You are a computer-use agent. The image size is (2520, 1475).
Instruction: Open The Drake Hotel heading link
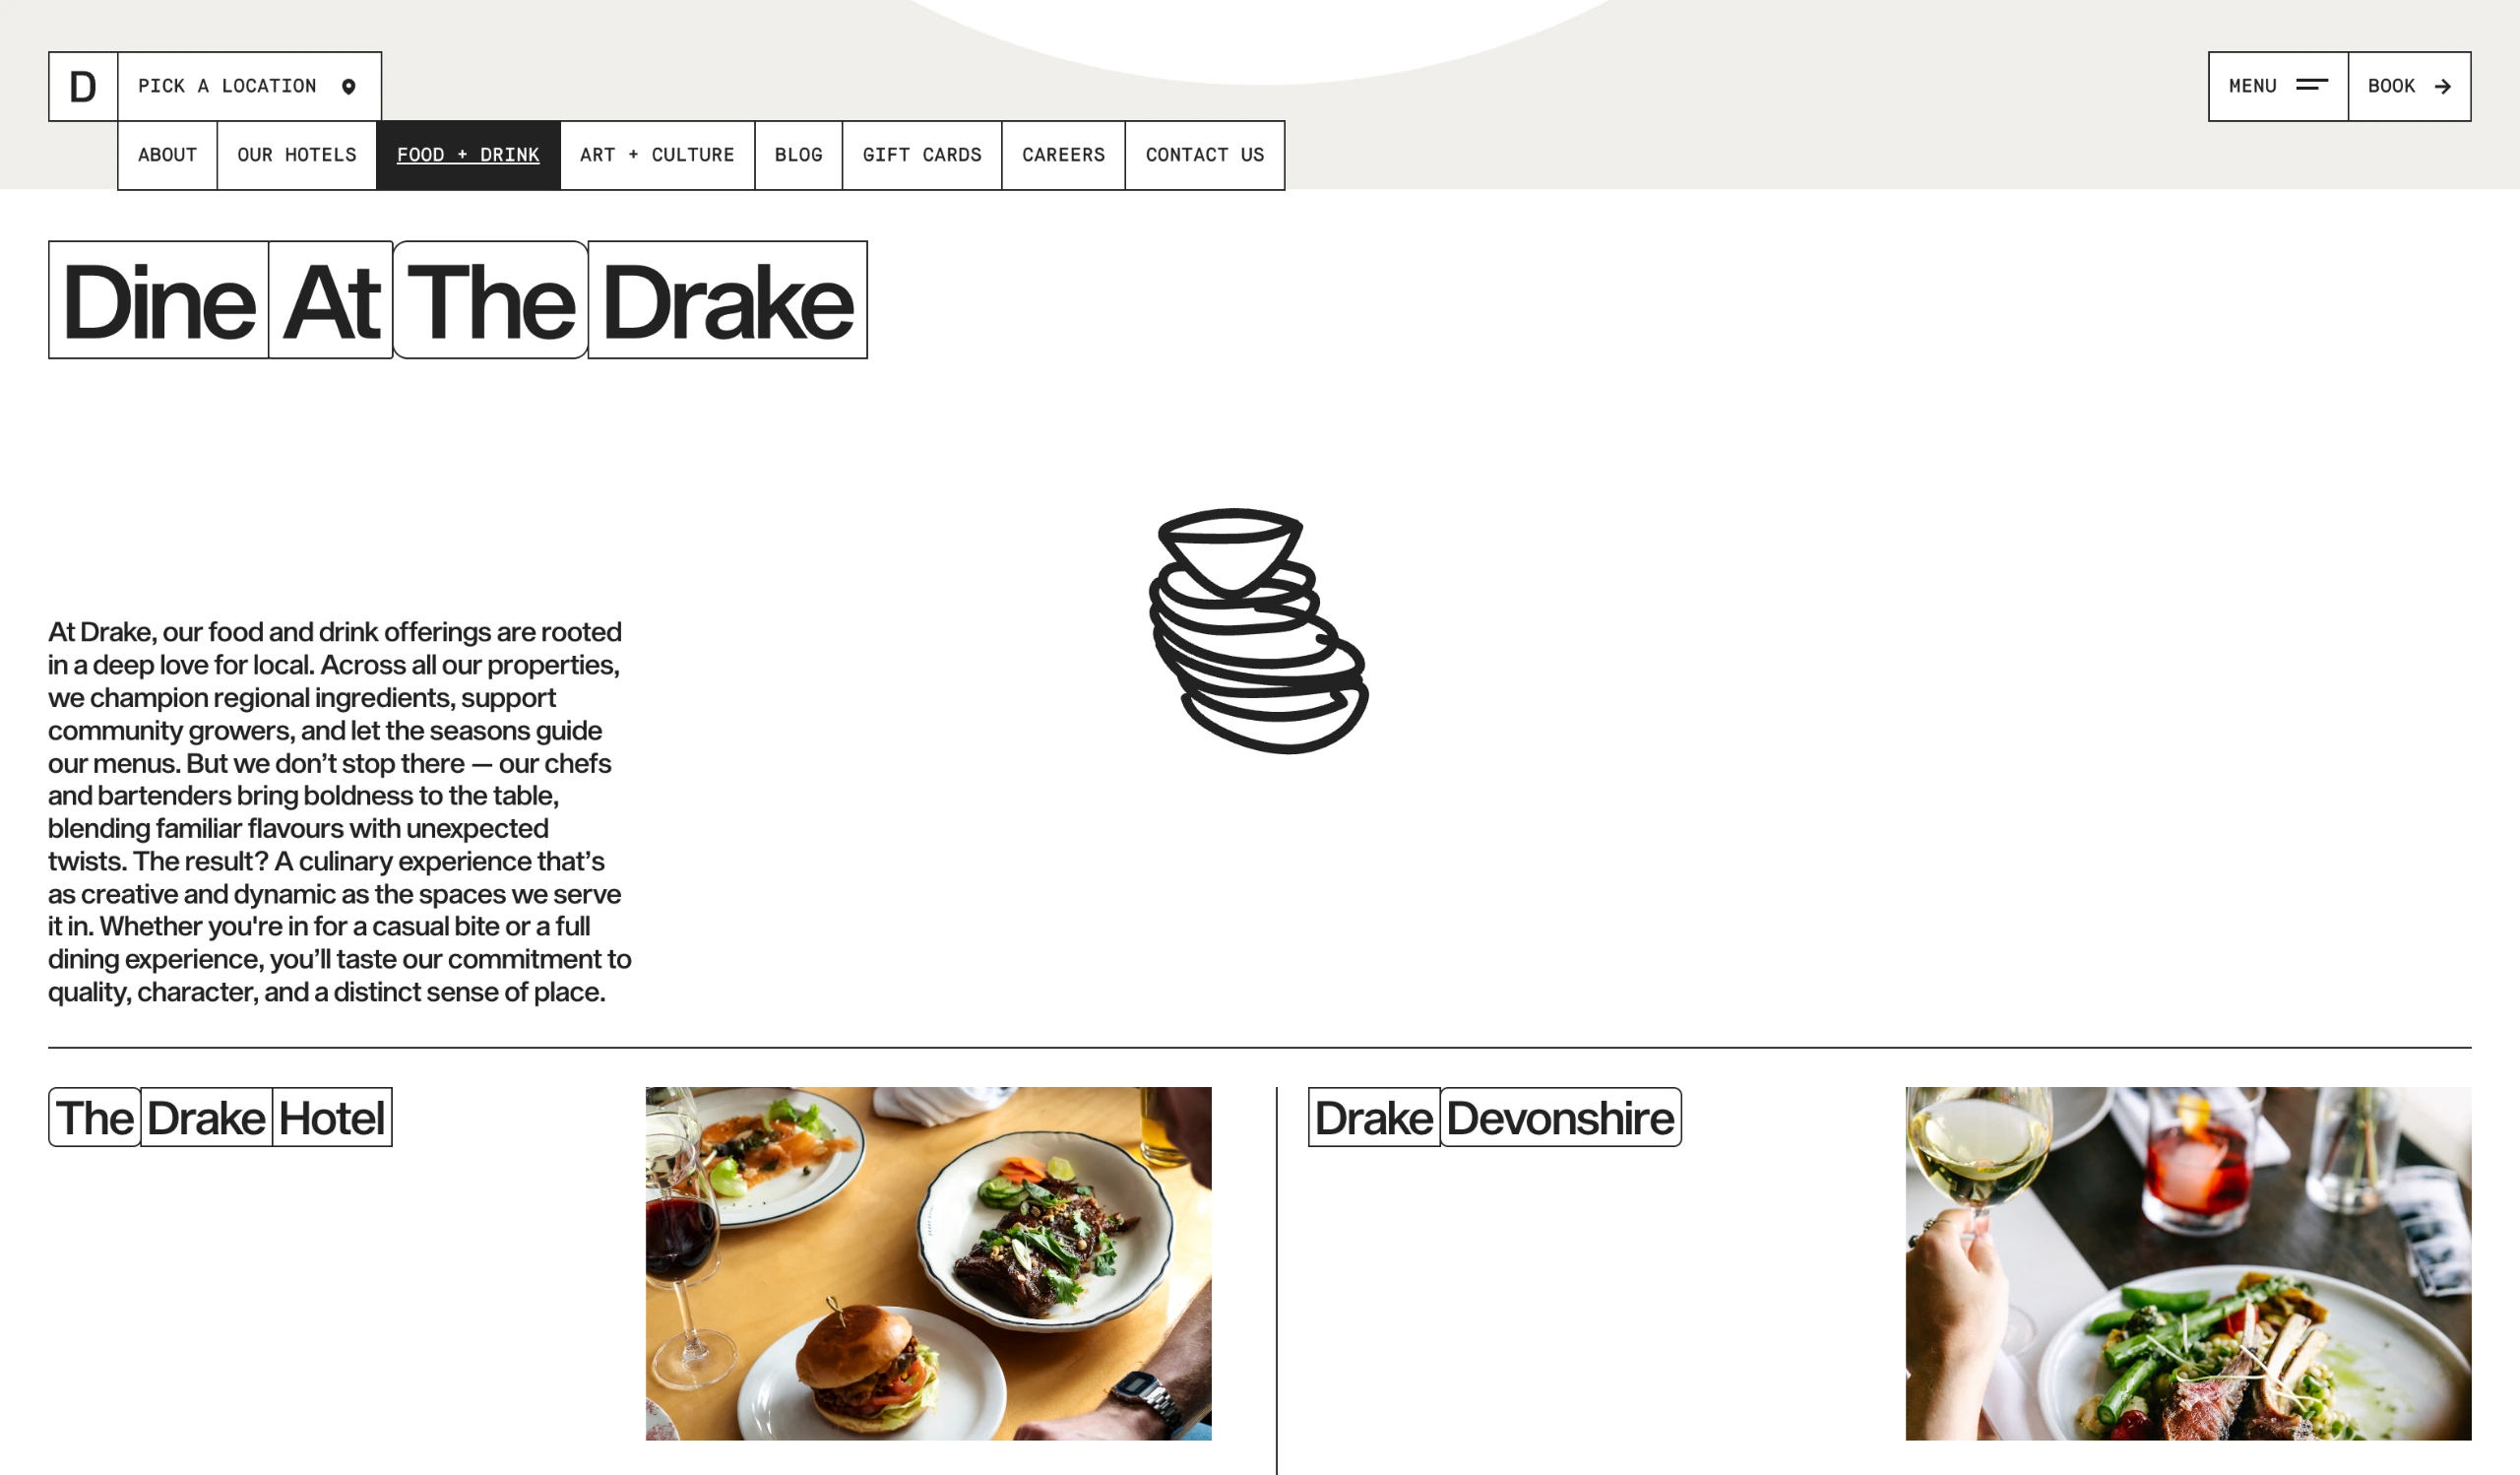point(220,1117)
